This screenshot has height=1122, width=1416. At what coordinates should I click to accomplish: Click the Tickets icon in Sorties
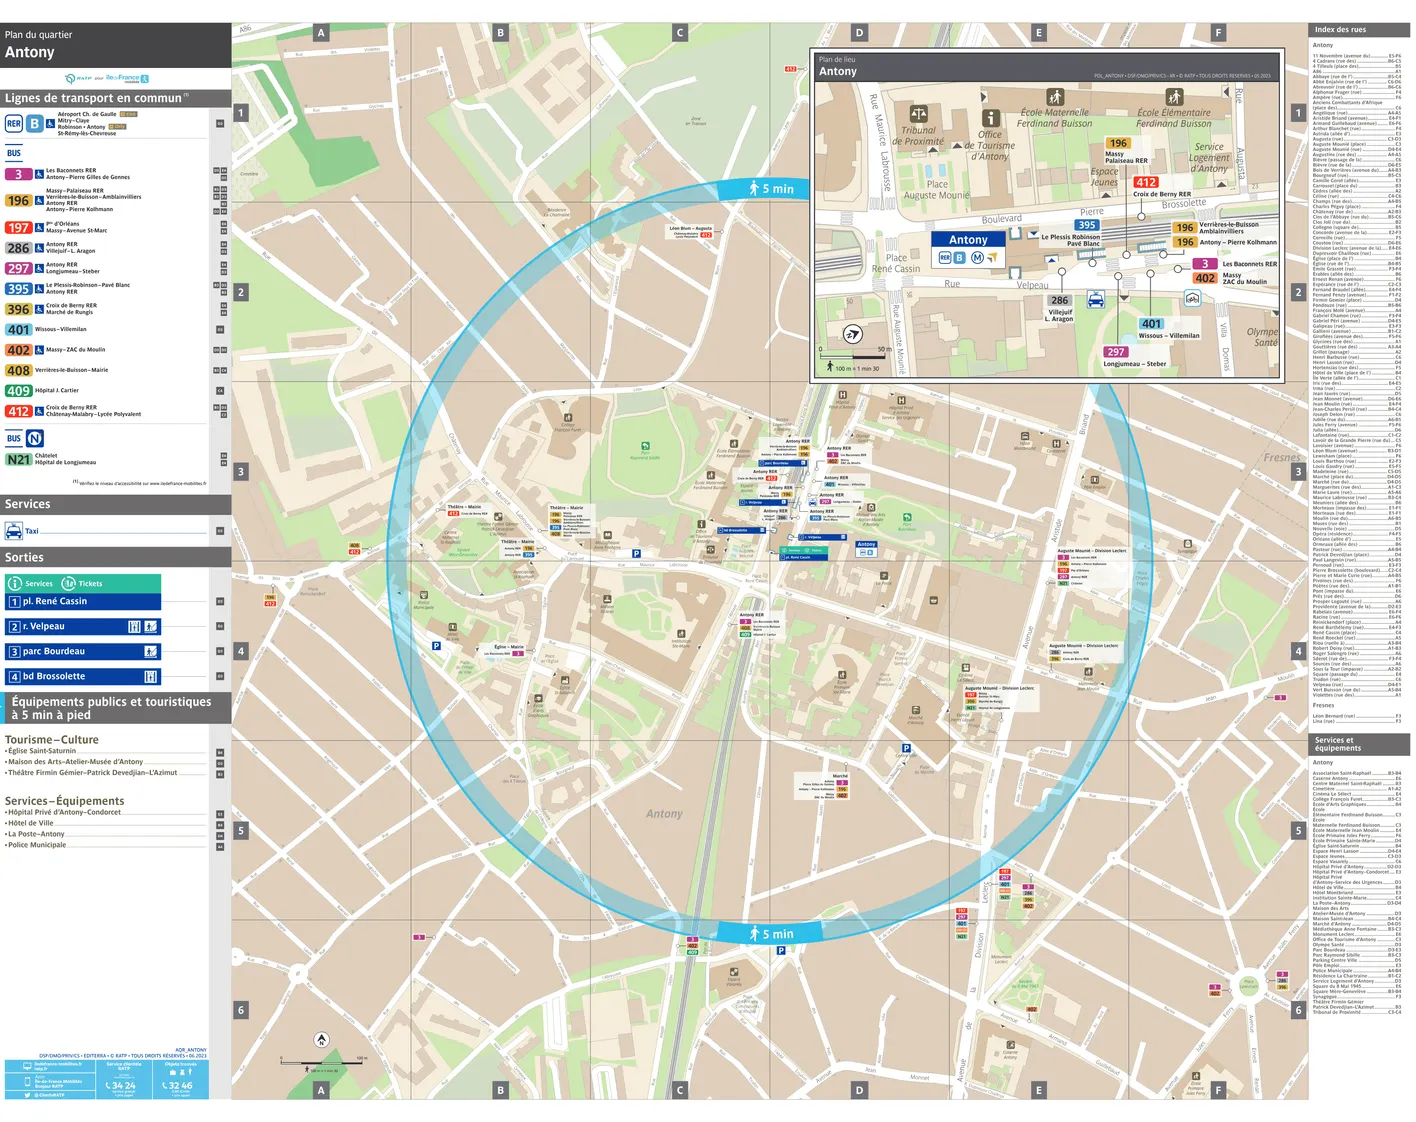(x=69, y=583)
